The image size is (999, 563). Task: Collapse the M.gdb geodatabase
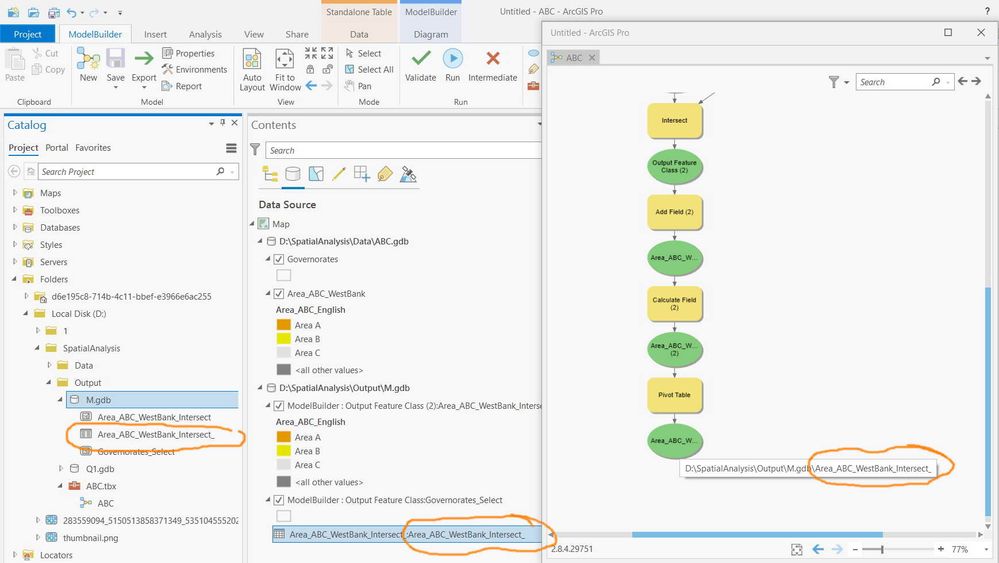61,400
